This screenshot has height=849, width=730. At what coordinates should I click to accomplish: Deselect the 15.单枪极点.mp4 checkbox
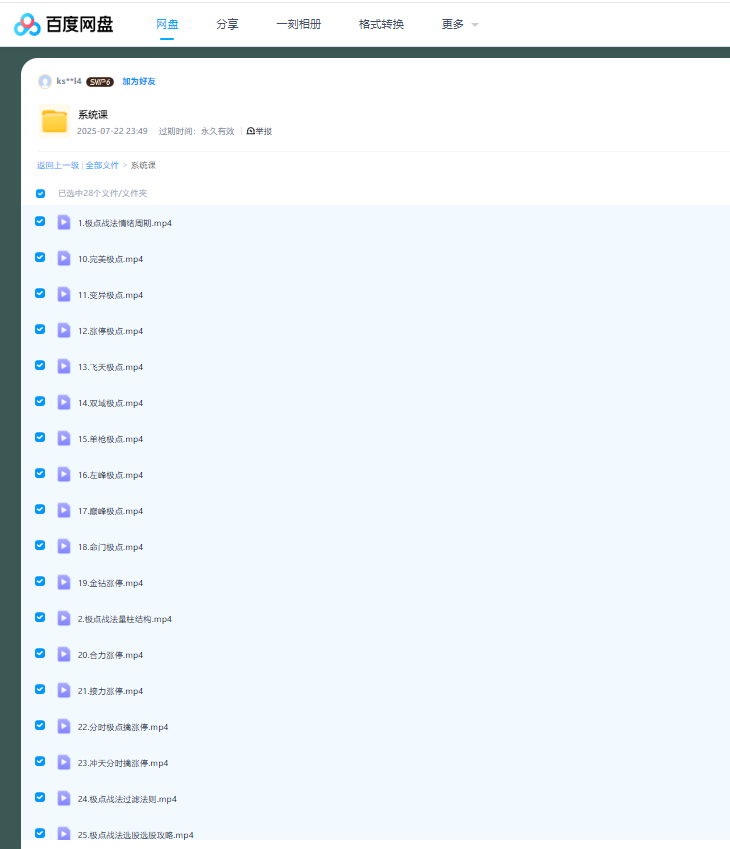point(40,437)
